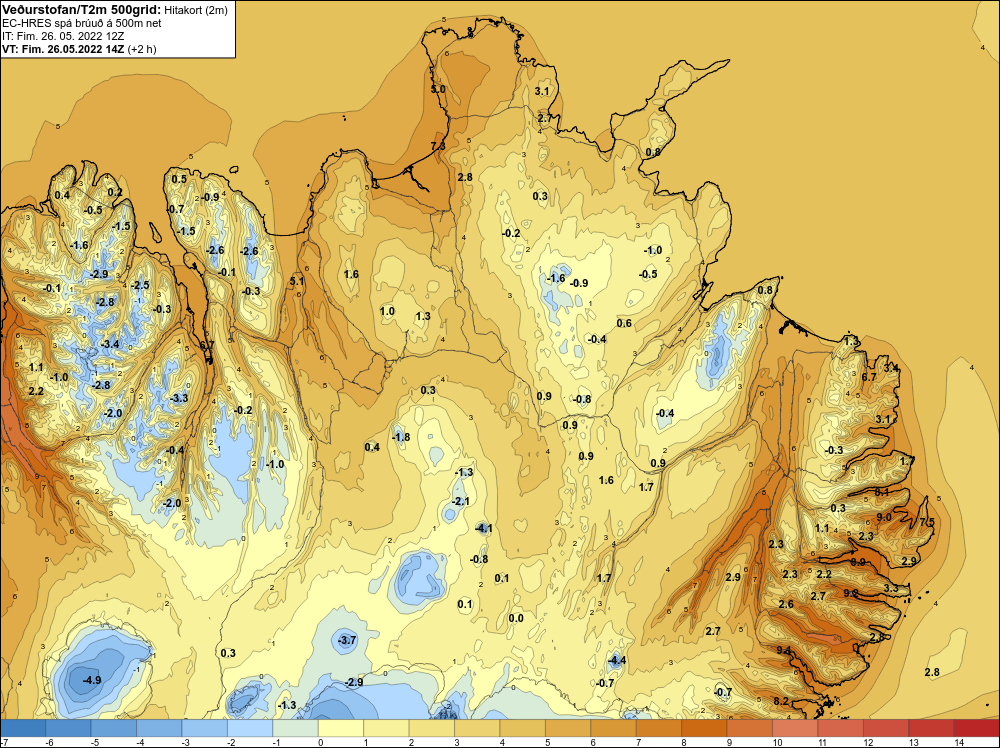Viewport: 1000px width, 748px height.
Task: Click the temperature value '5.1'
Action: coord(297,281)
